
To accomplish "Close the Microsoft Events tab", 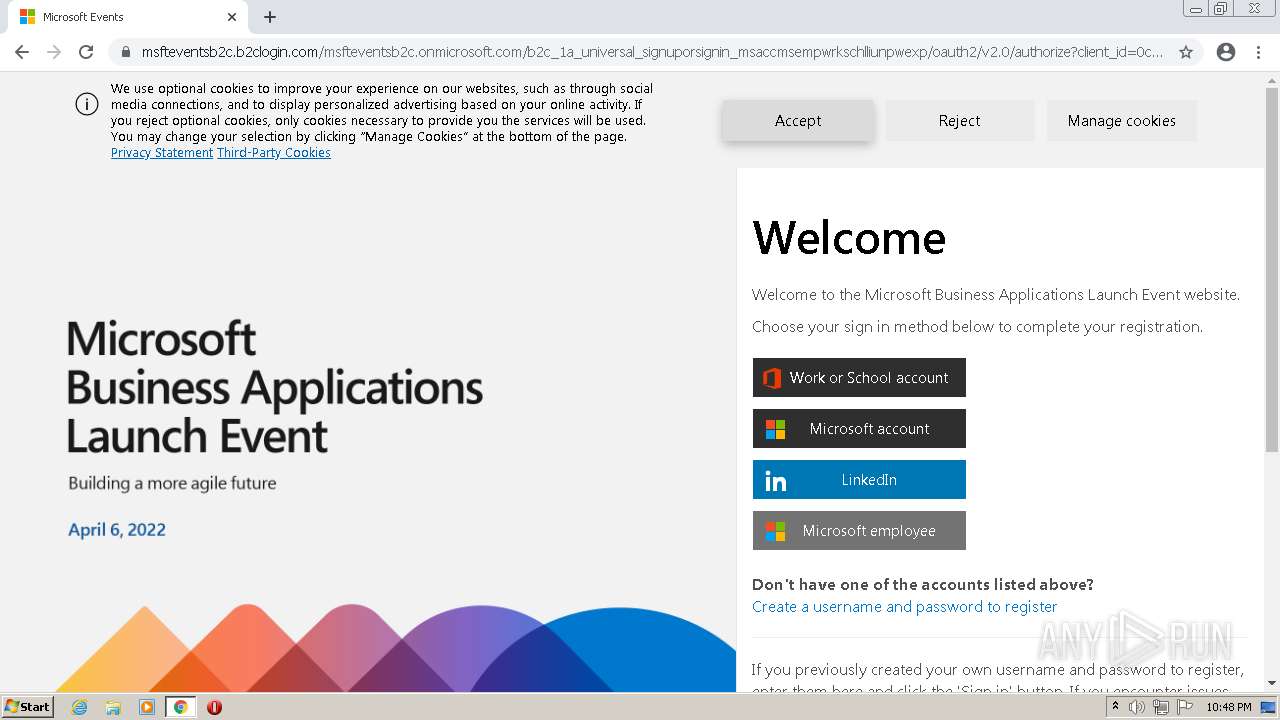I will 232,17.
